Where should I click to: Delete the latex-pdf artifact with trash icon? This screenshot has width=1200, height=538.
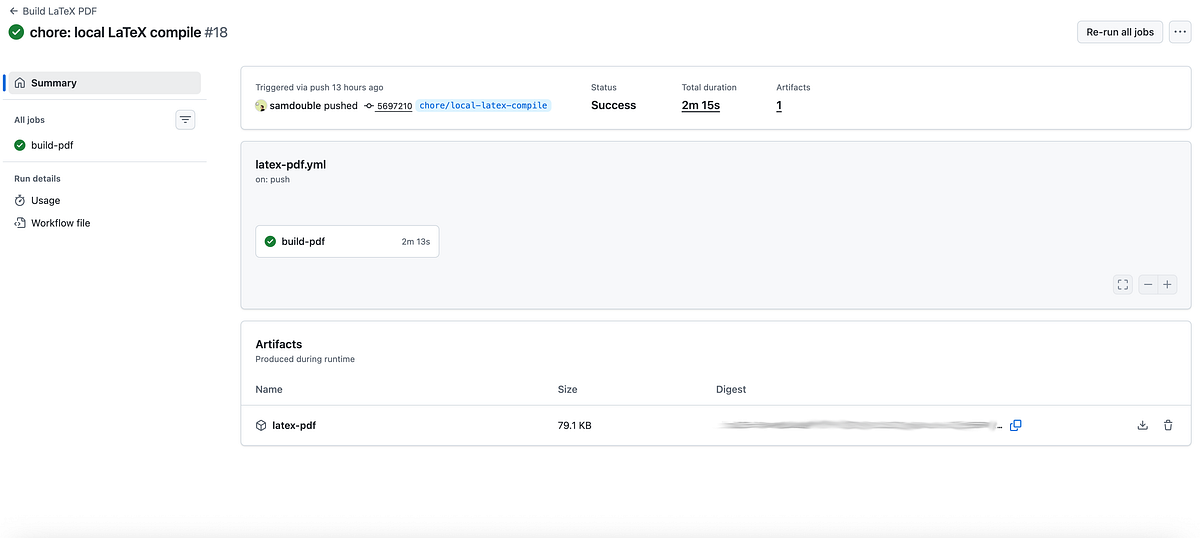(1168, 425)
